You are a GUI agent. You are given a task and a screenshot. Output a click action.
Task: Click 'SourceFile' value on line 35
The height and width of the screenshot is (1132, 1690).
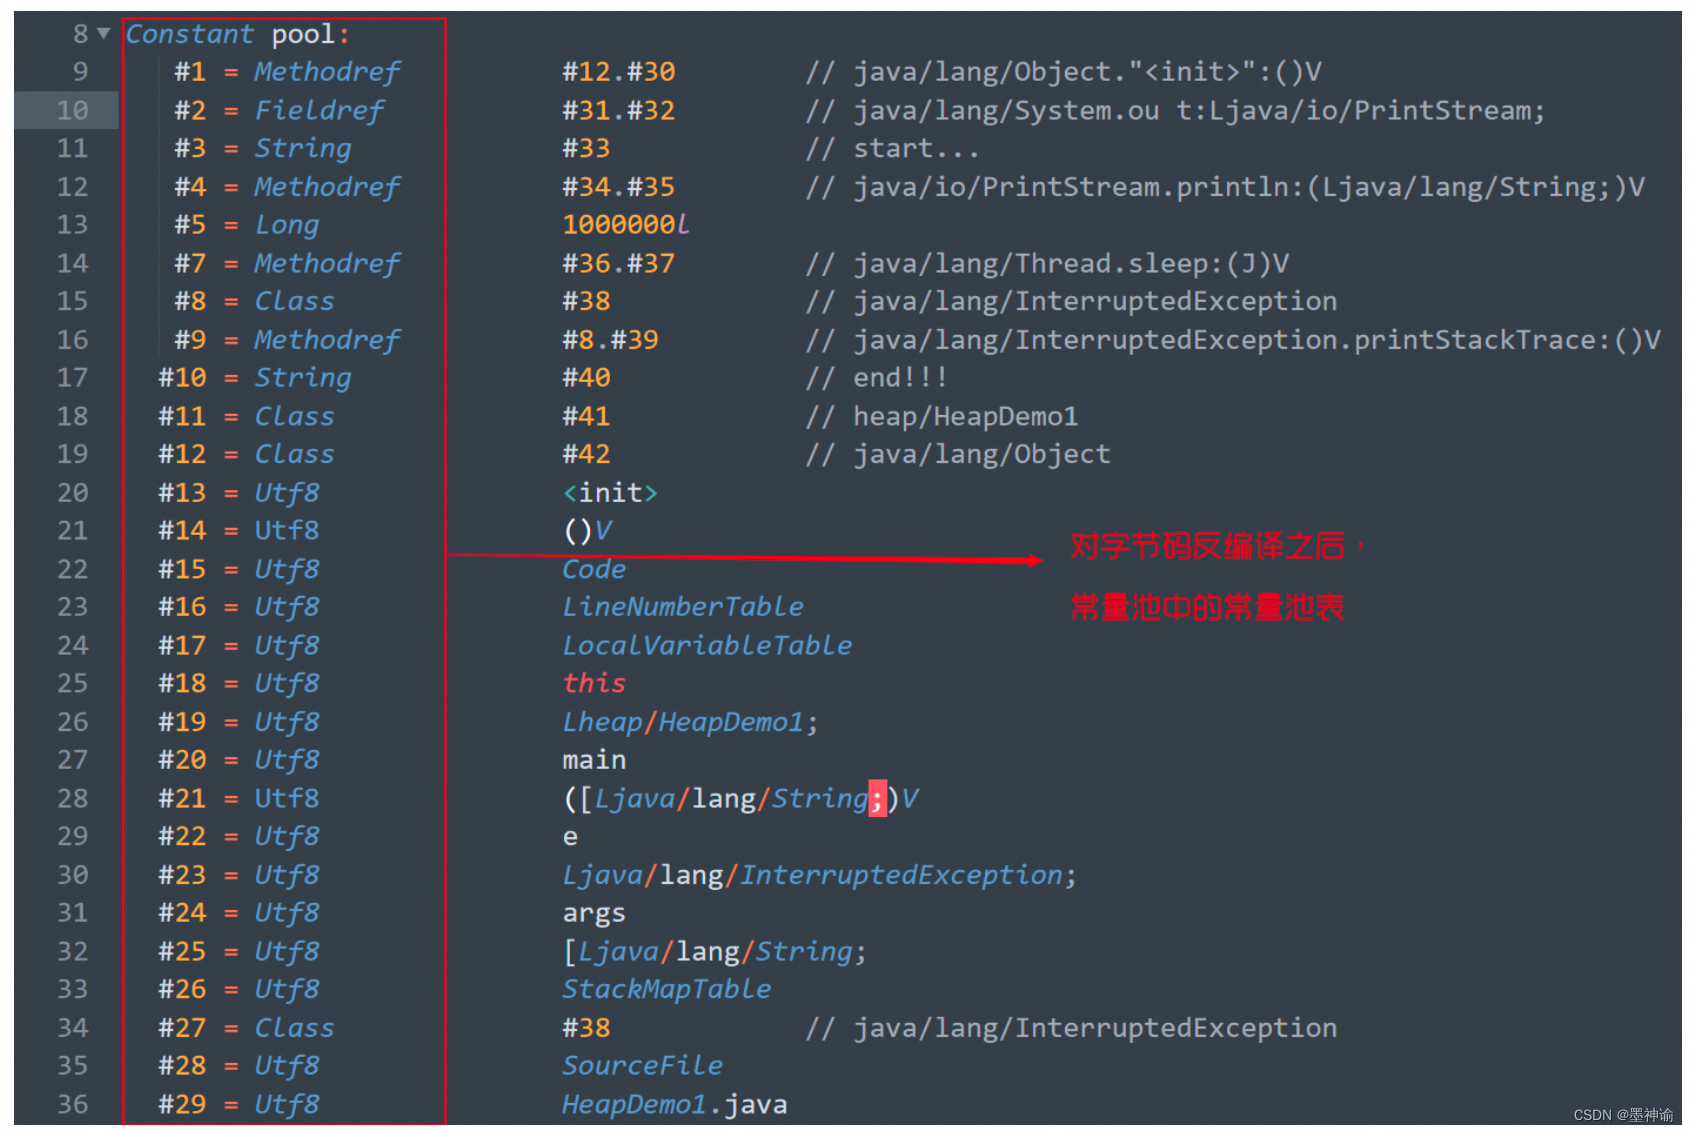[642, 1065]
